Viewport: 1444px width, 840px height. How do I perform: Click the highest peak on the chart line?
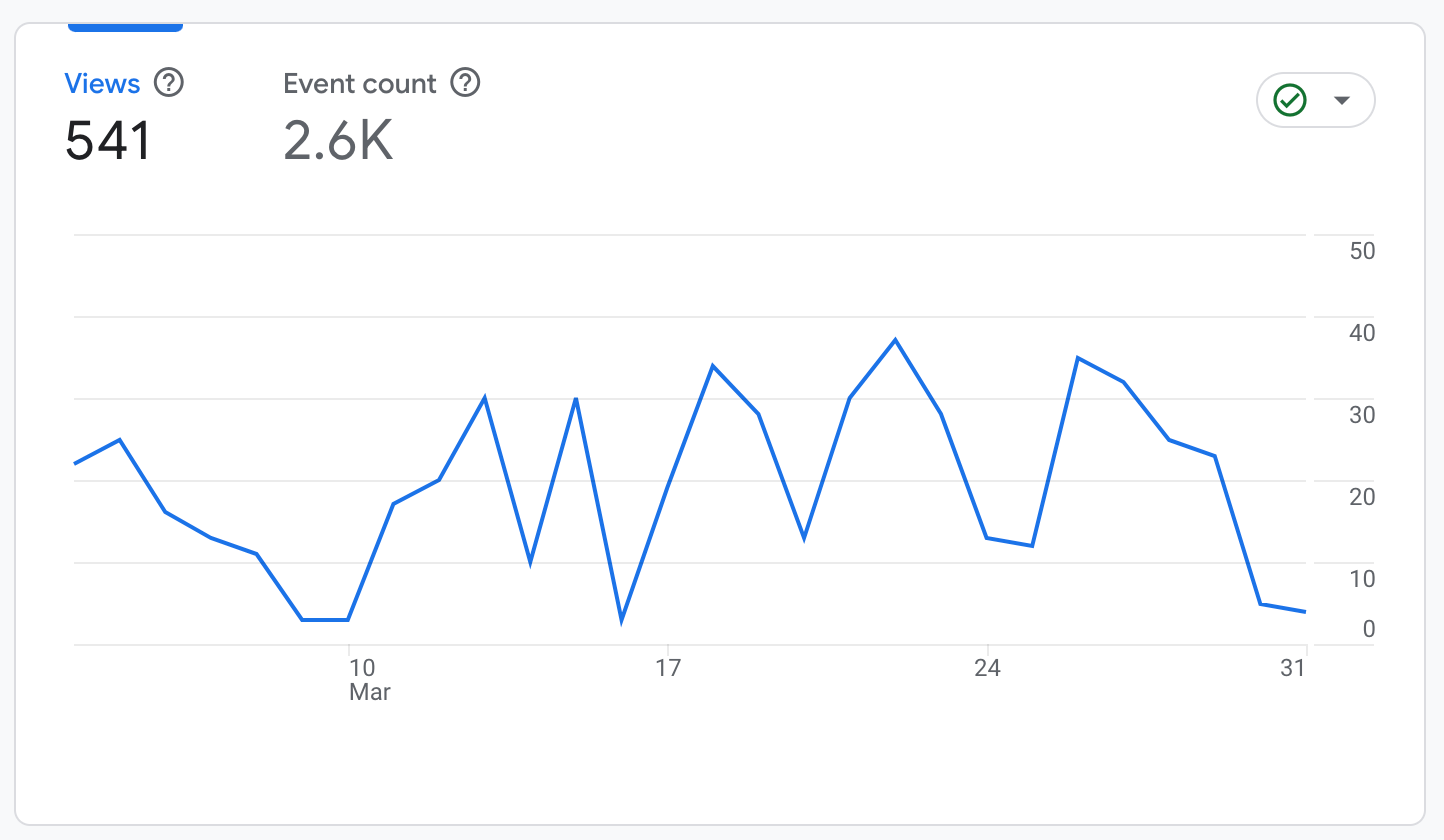tap(895, 340)
